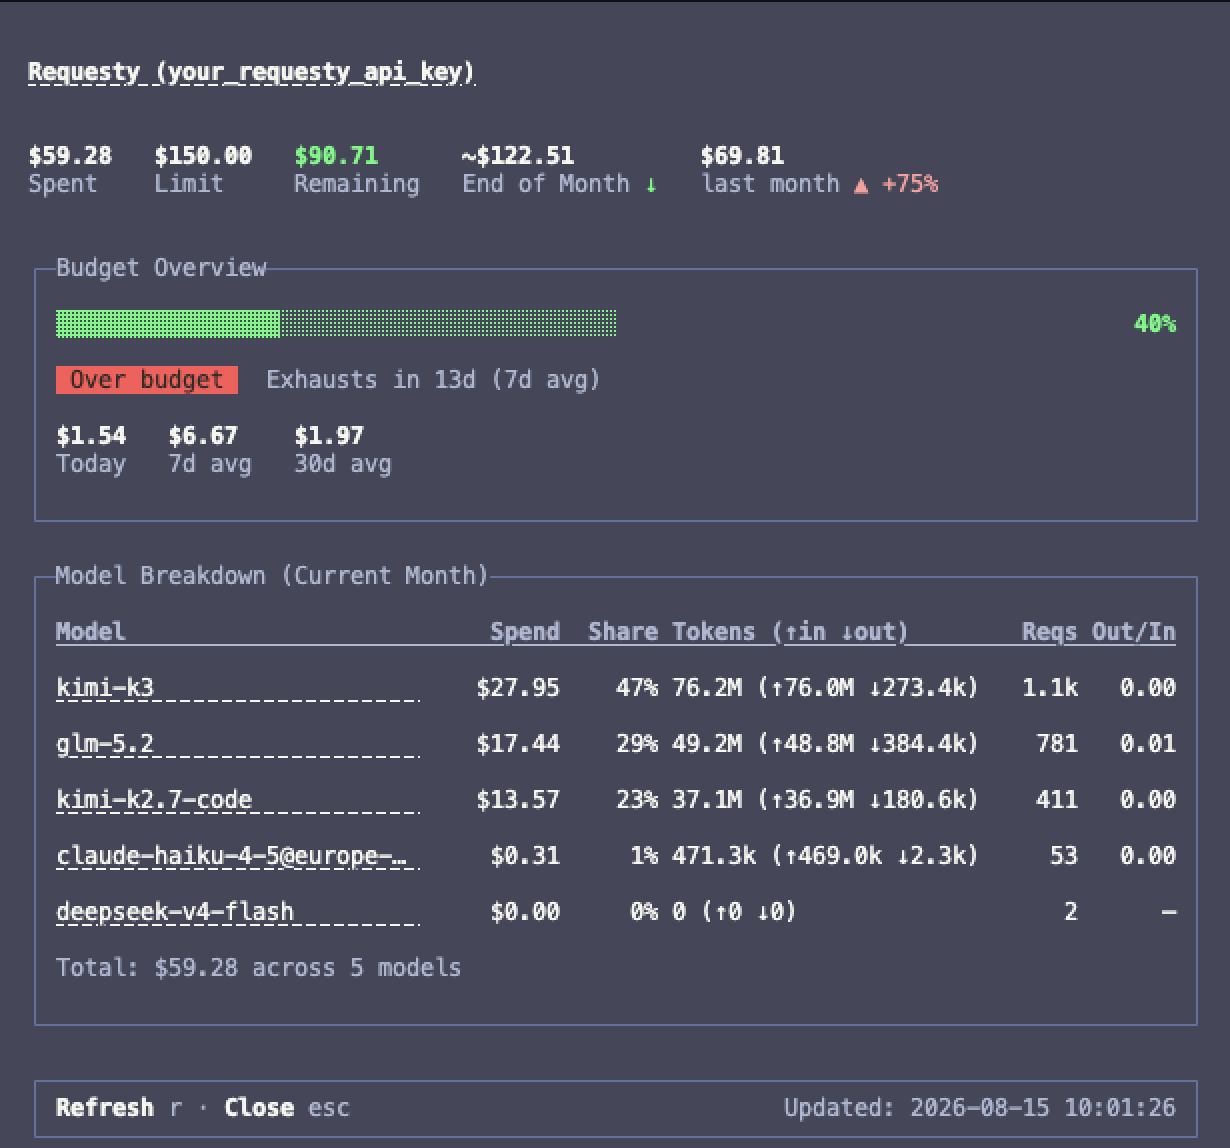Screen dimensions: 1230x1148
Task: Click the Model Breakdown (Current Month) title
Action: coord(272,575)
